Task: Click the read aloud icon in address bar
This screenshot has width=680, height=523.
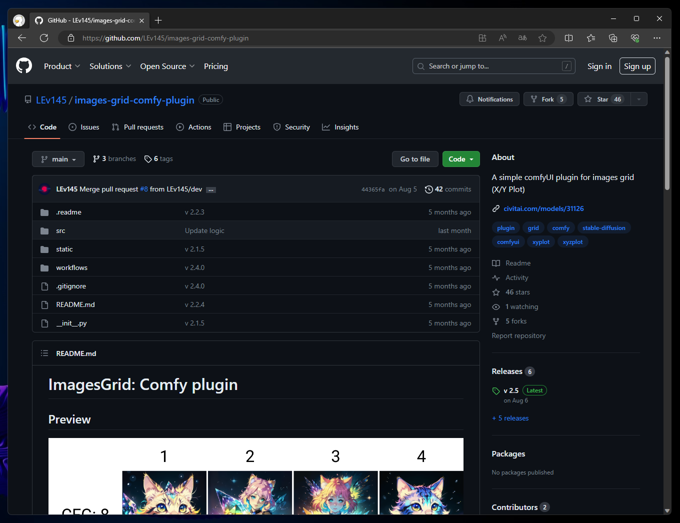Action: 502,38
